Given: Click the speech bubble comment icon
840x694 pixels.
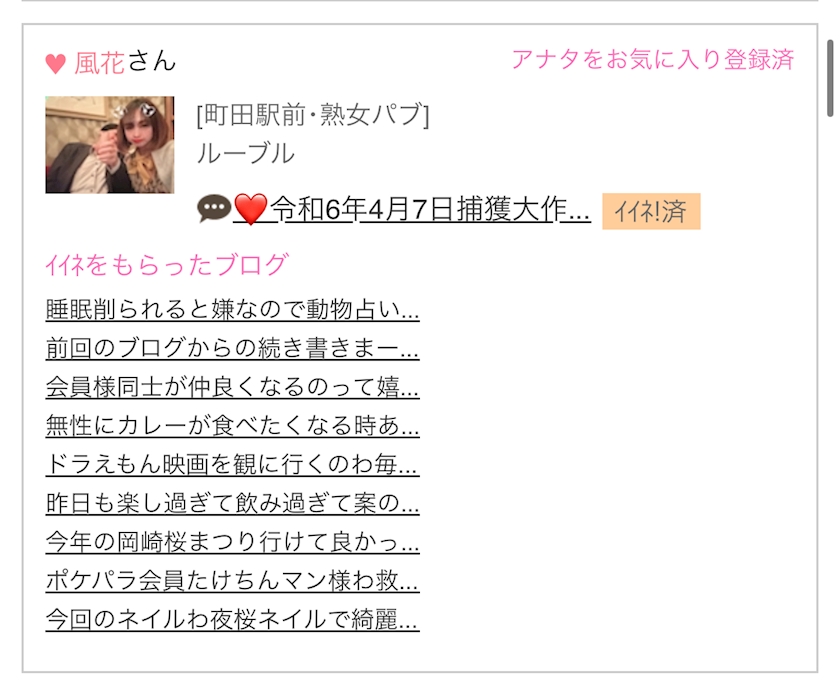Looking at the screenshot, I should point(214,208).
